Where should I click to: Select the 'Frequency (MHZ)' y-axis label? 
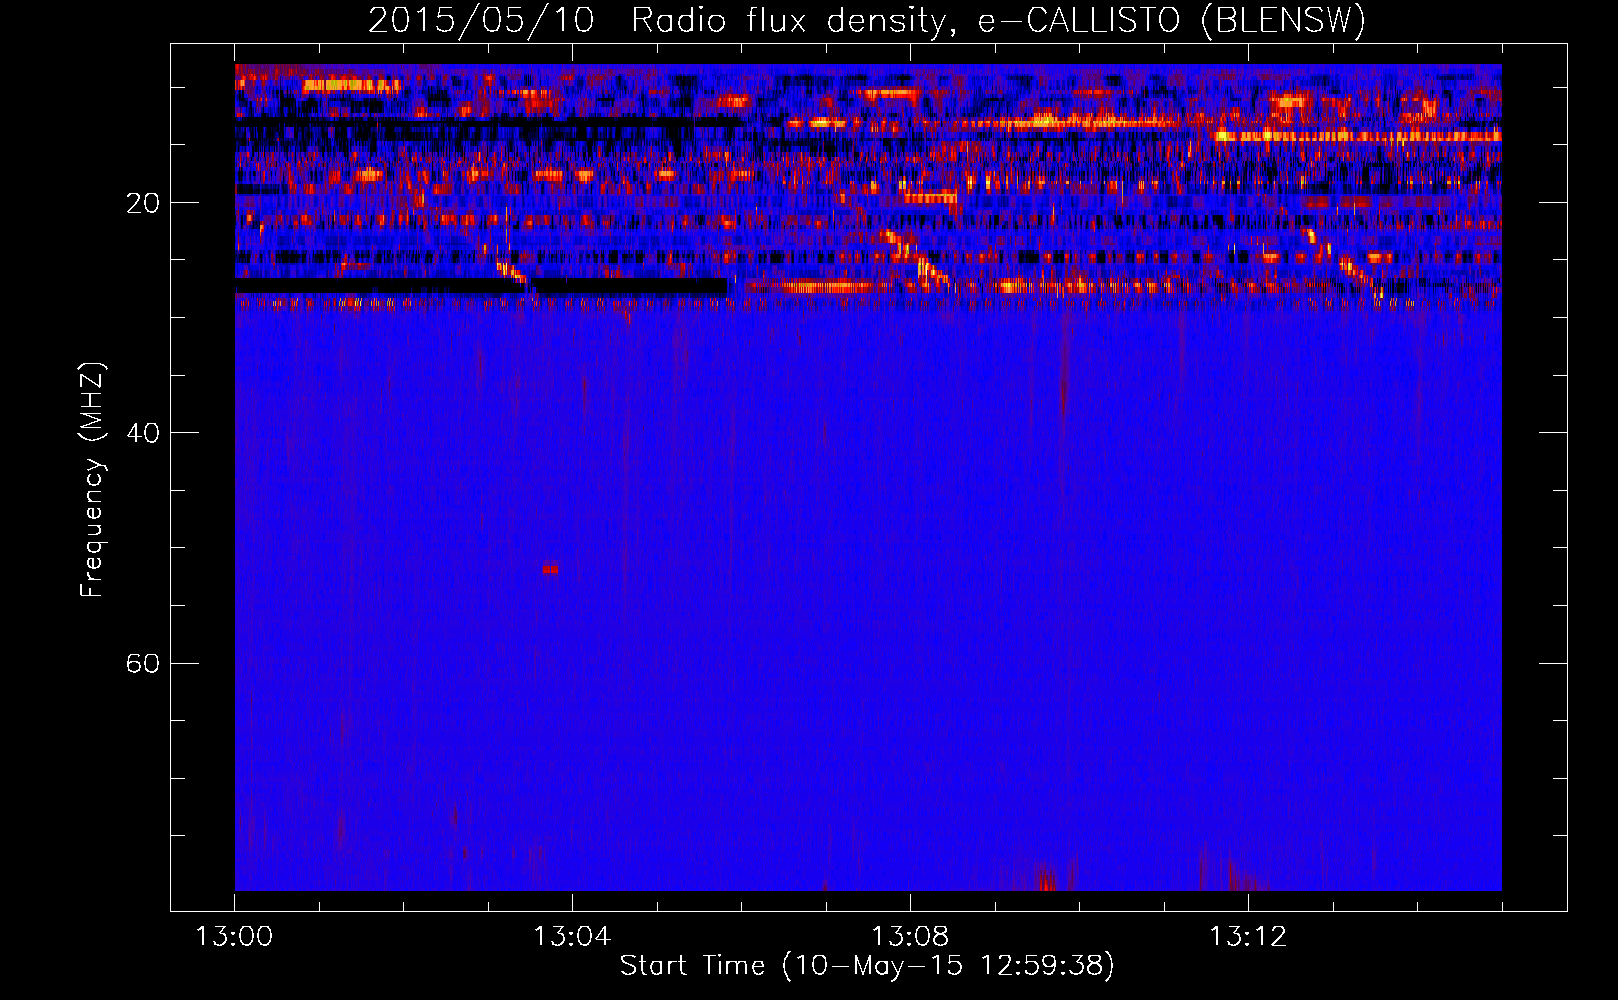(91, 480)
